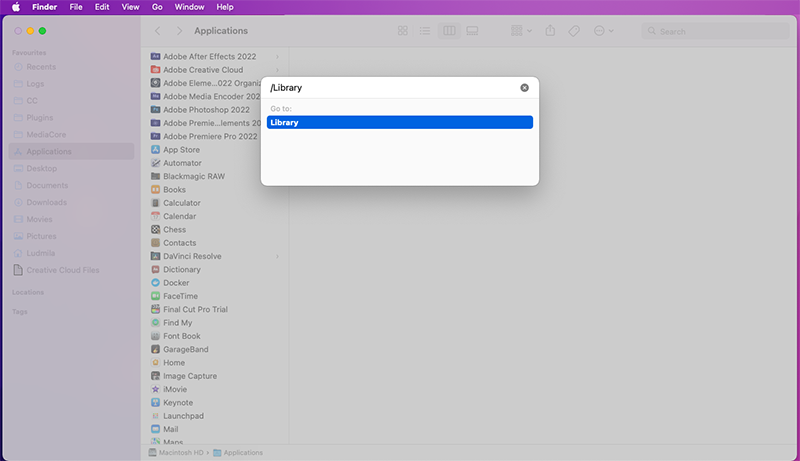Image resolution: width=800 pixels, height=461 pixels.
Task: Select Desktop in the sidebar
Action: point(71,168)
